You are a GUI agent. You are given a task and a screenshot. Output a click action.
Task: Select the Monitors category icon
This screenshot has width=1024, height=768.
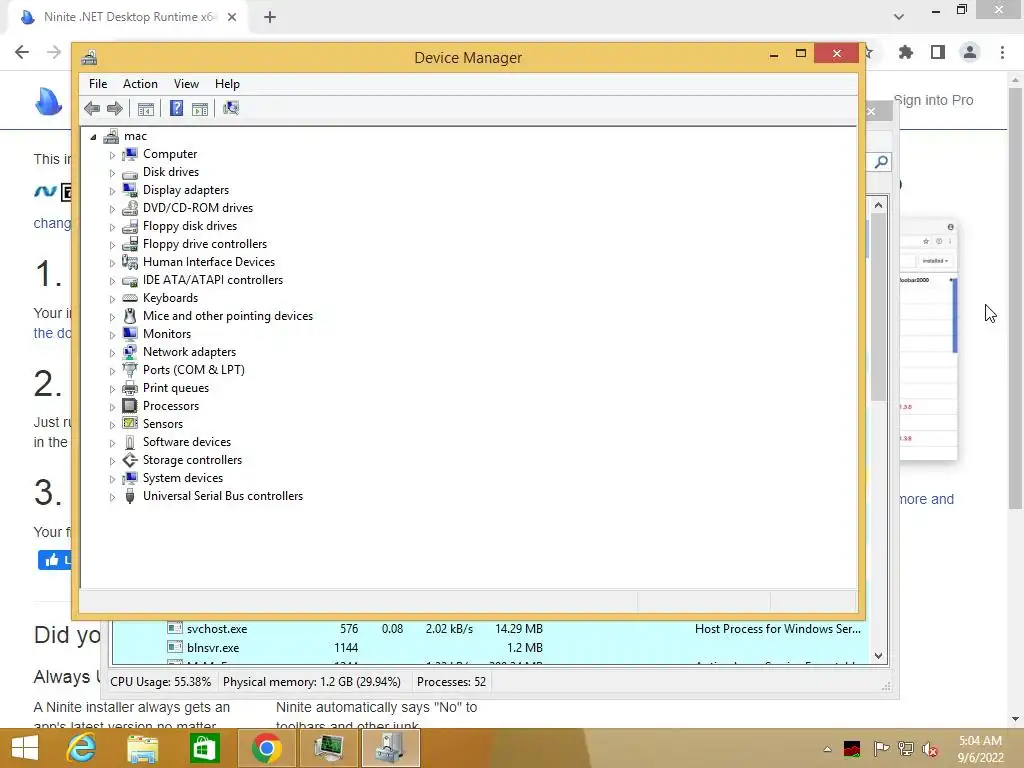(x=130, y=334)
